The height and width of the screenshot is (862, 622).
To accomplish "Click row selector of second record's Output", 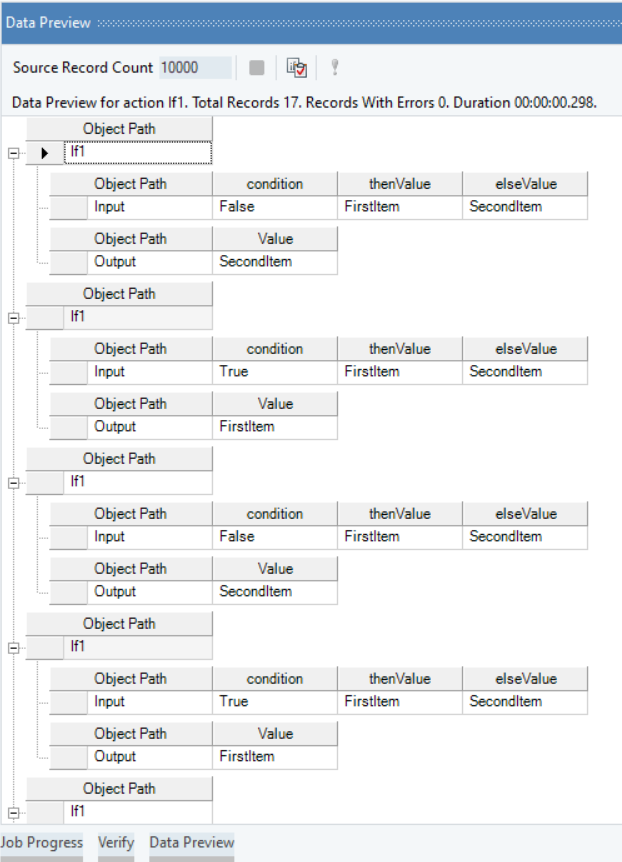I will [x=68, y=427].
